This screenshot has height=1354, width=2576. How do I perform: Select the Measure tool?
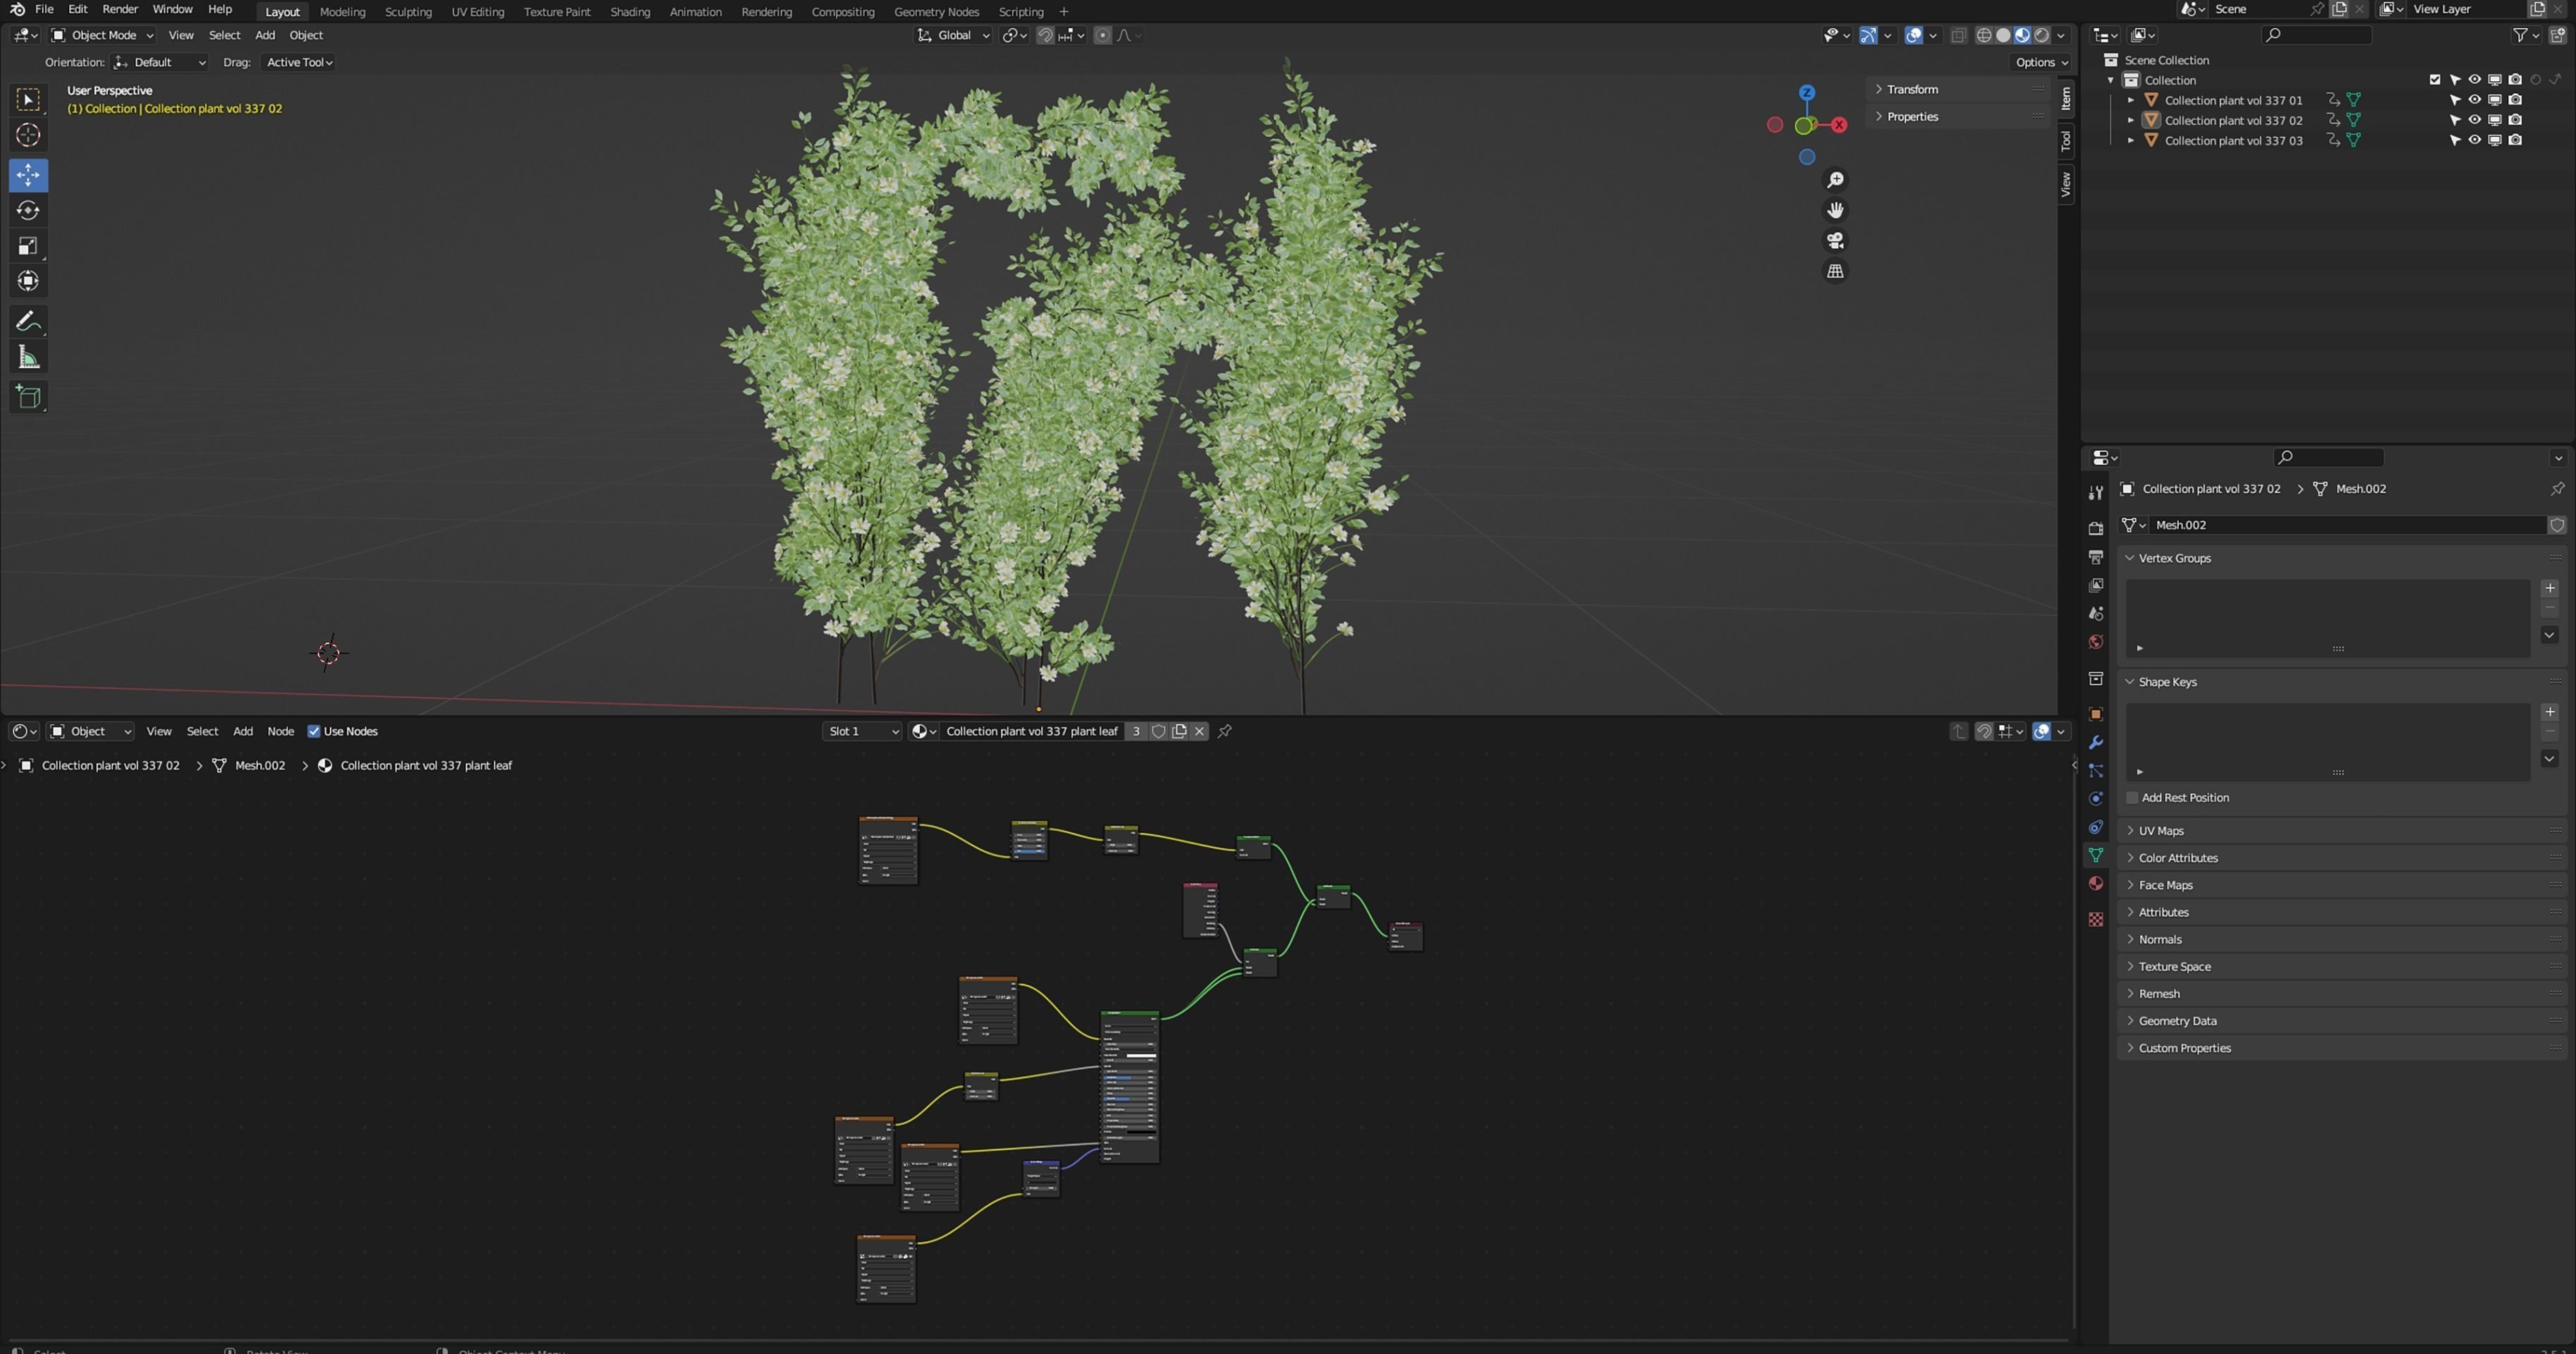click(x=28, y=357)
